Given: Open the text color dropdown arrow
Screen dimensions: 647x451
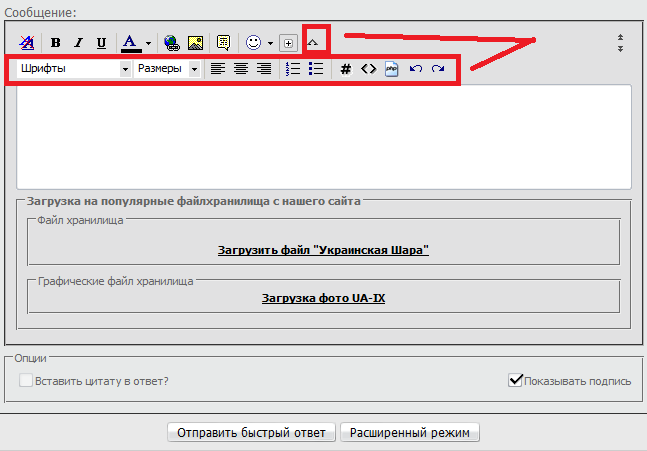Looking at the screenshot, I should pos(149,43).
